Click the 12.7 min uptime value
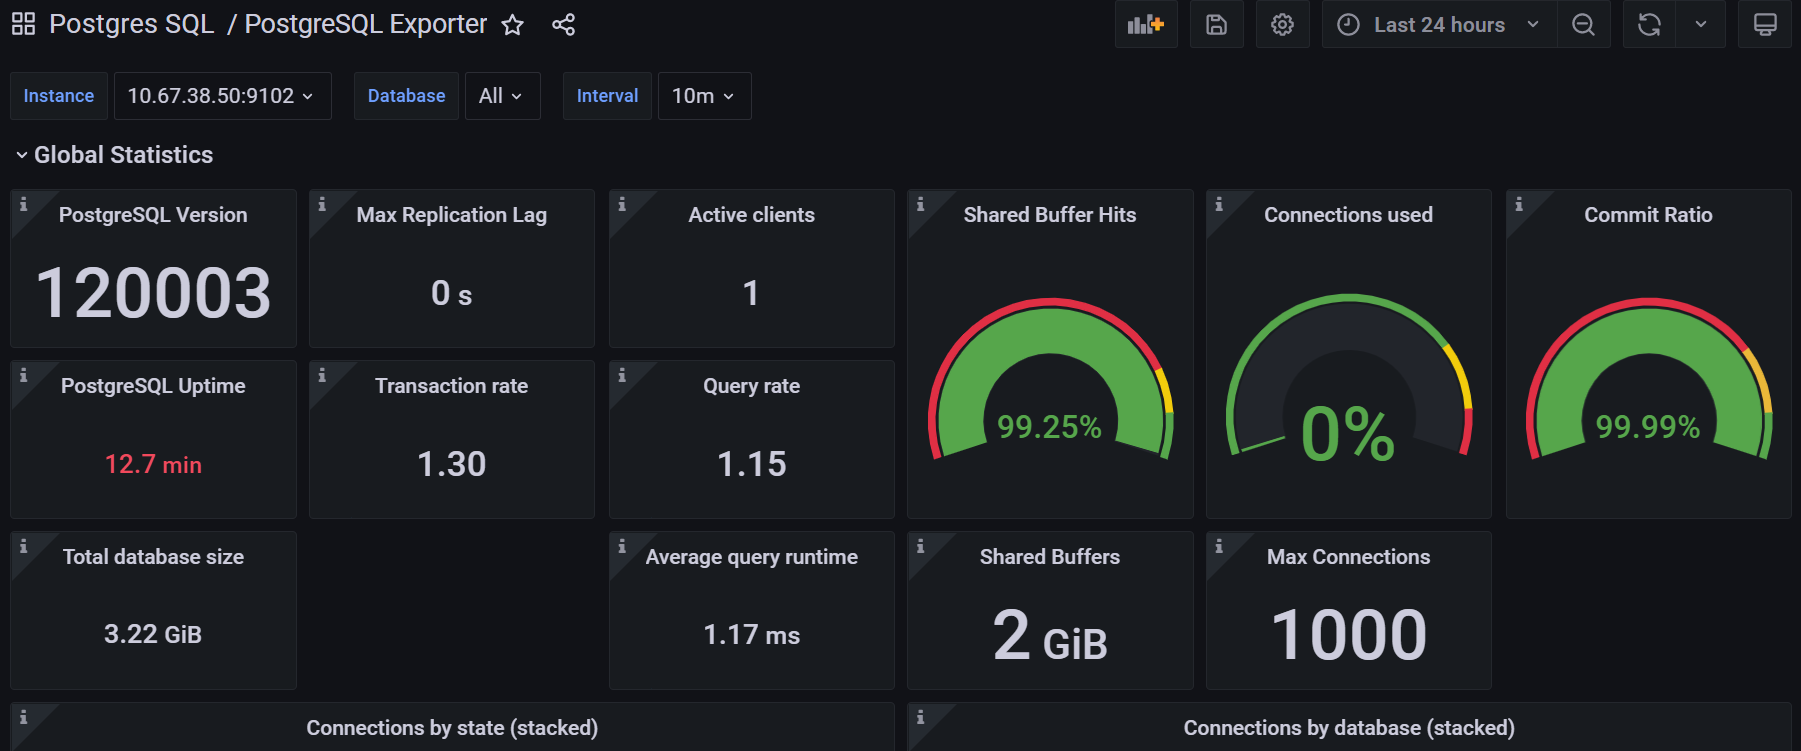 pos(153,464)
